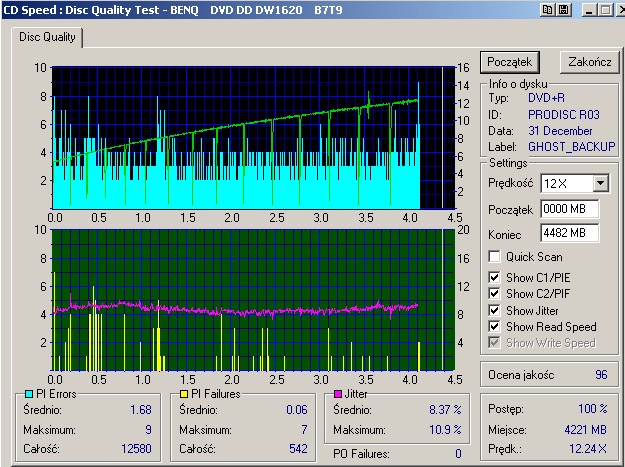
Task: Click the copy-to-clipboard icon in title bar
Action: coord(547,10)
